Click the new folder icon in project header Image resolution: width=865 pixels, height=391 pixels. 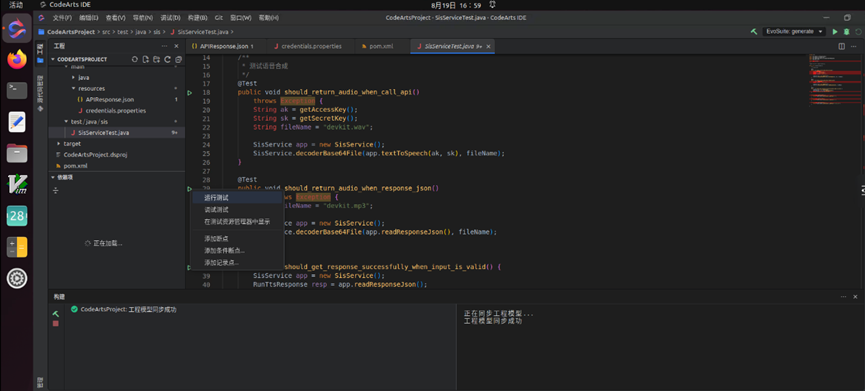click(x=157, y=59)
